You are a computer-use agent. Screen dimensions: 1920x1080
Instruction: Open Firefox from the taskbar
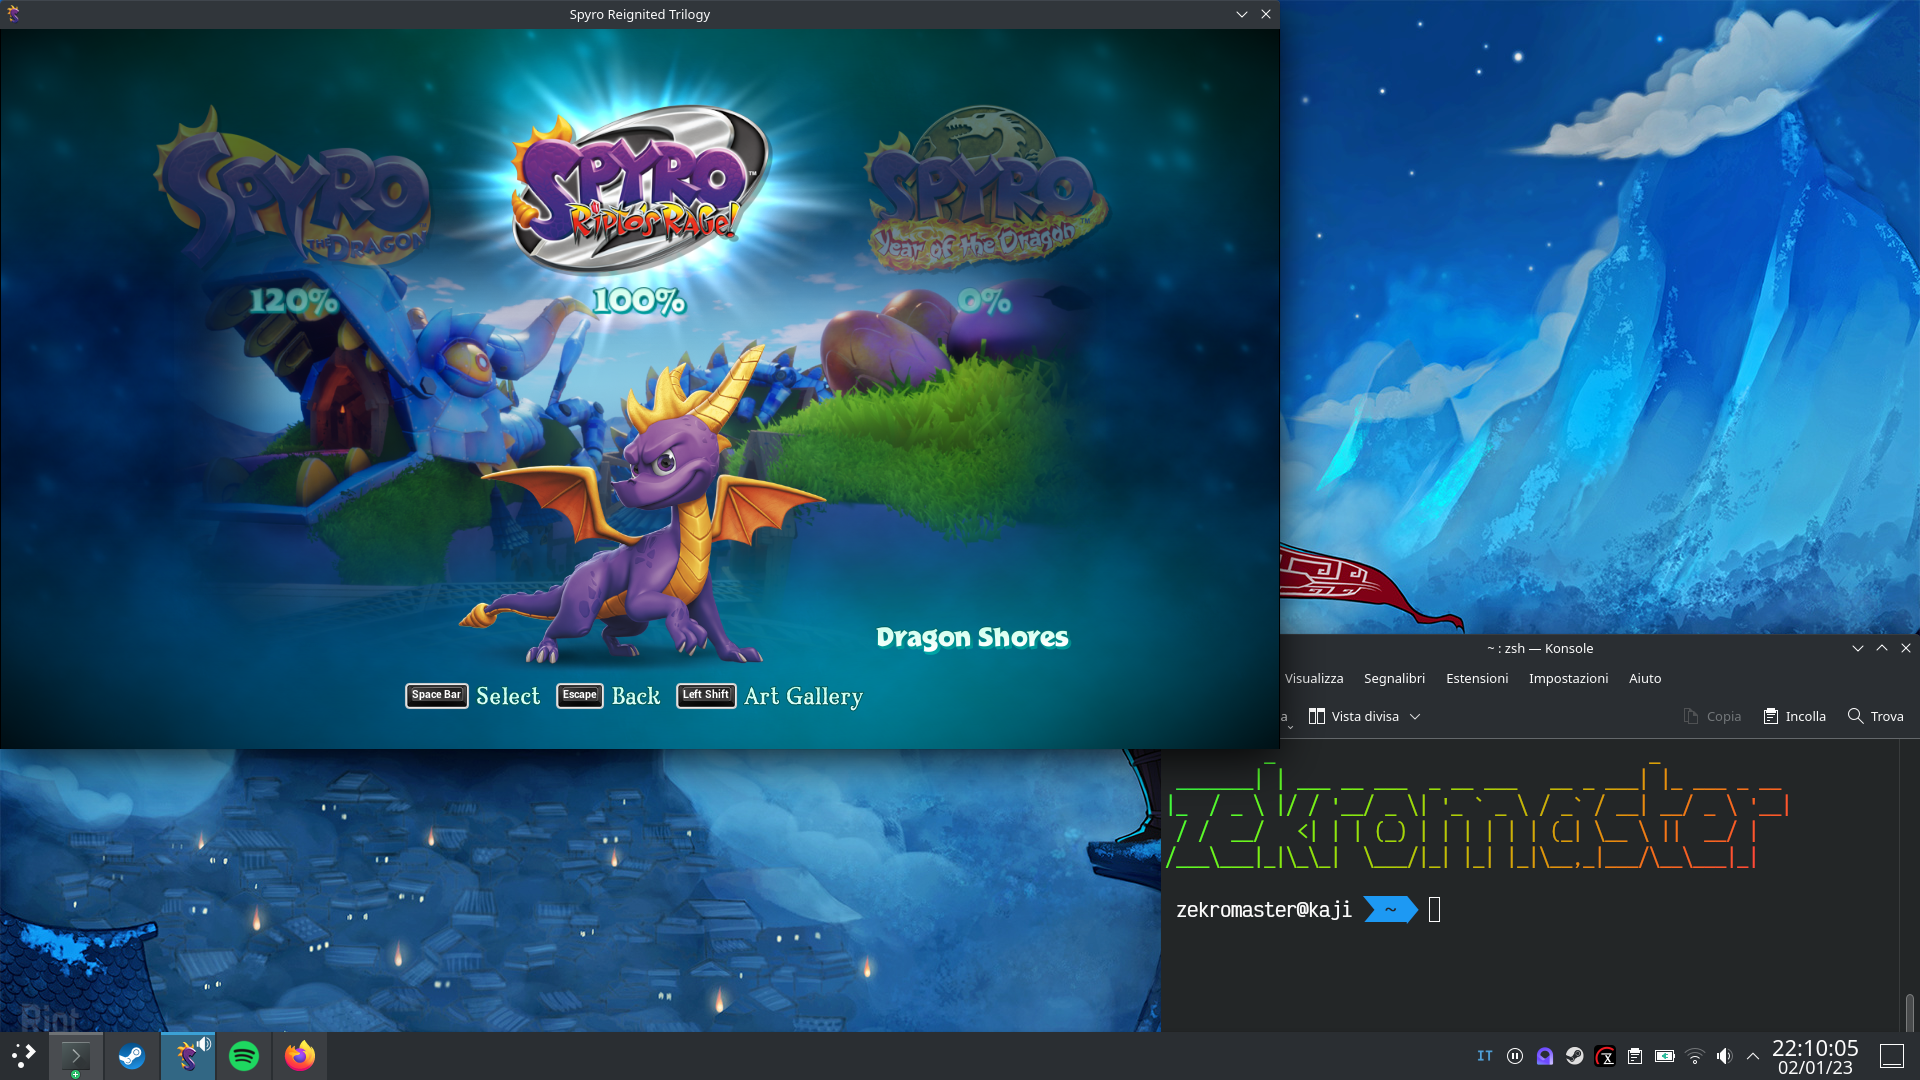(300, 1056)
